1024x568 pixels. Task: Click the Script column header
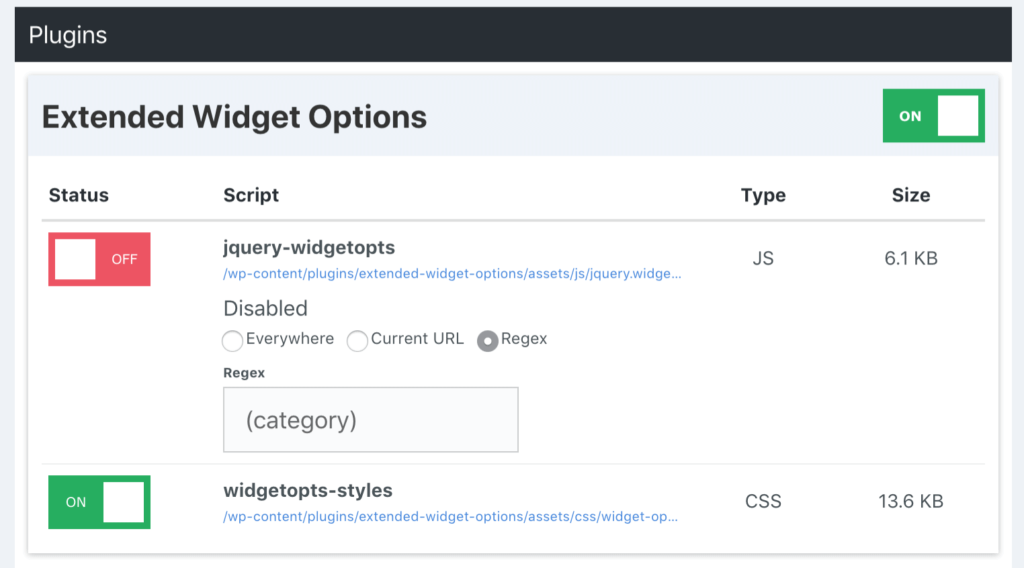tap(251, 195)
